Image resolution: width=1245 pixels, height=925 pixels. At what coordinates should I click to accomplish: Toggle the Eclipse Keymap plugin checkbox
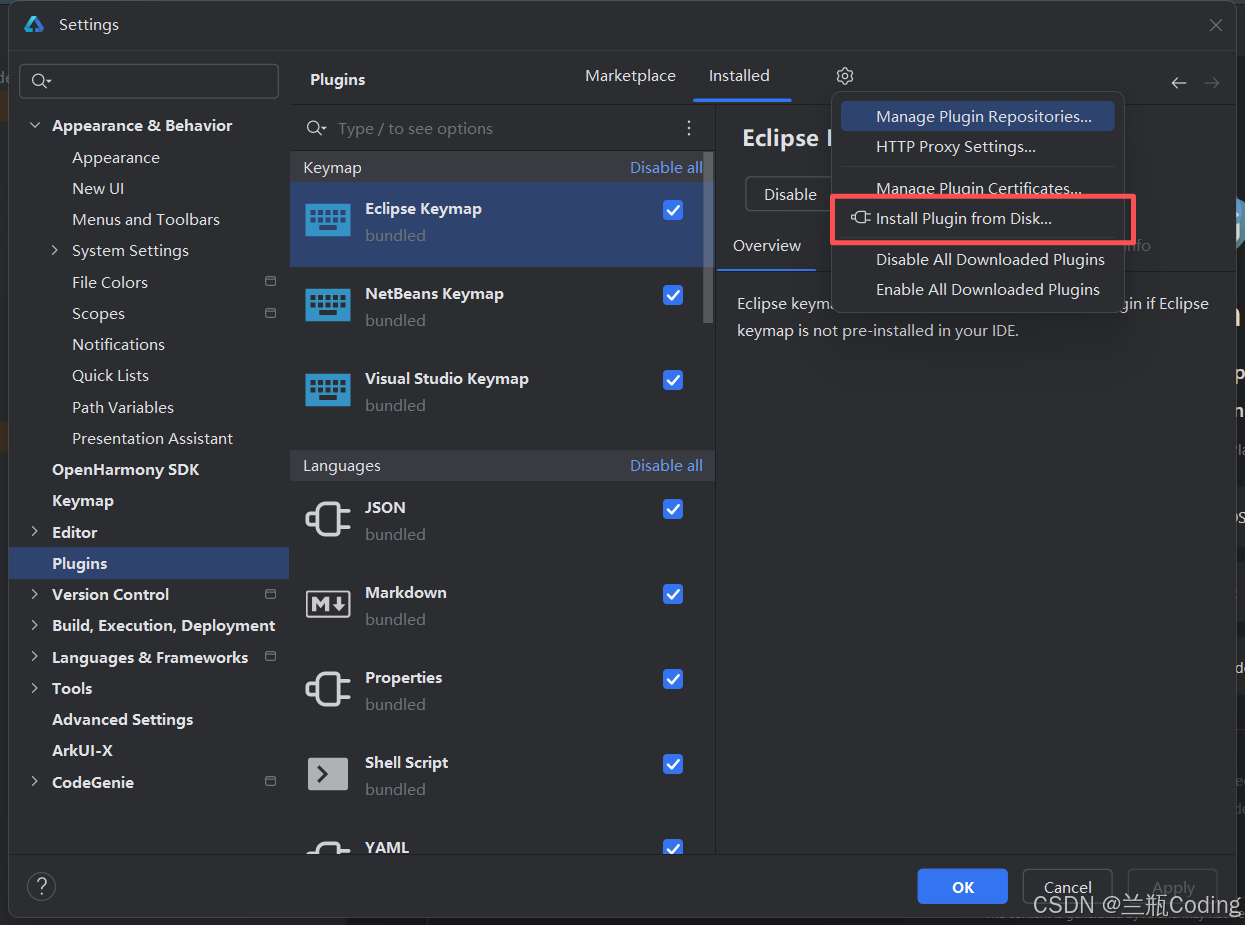(673, 210)
